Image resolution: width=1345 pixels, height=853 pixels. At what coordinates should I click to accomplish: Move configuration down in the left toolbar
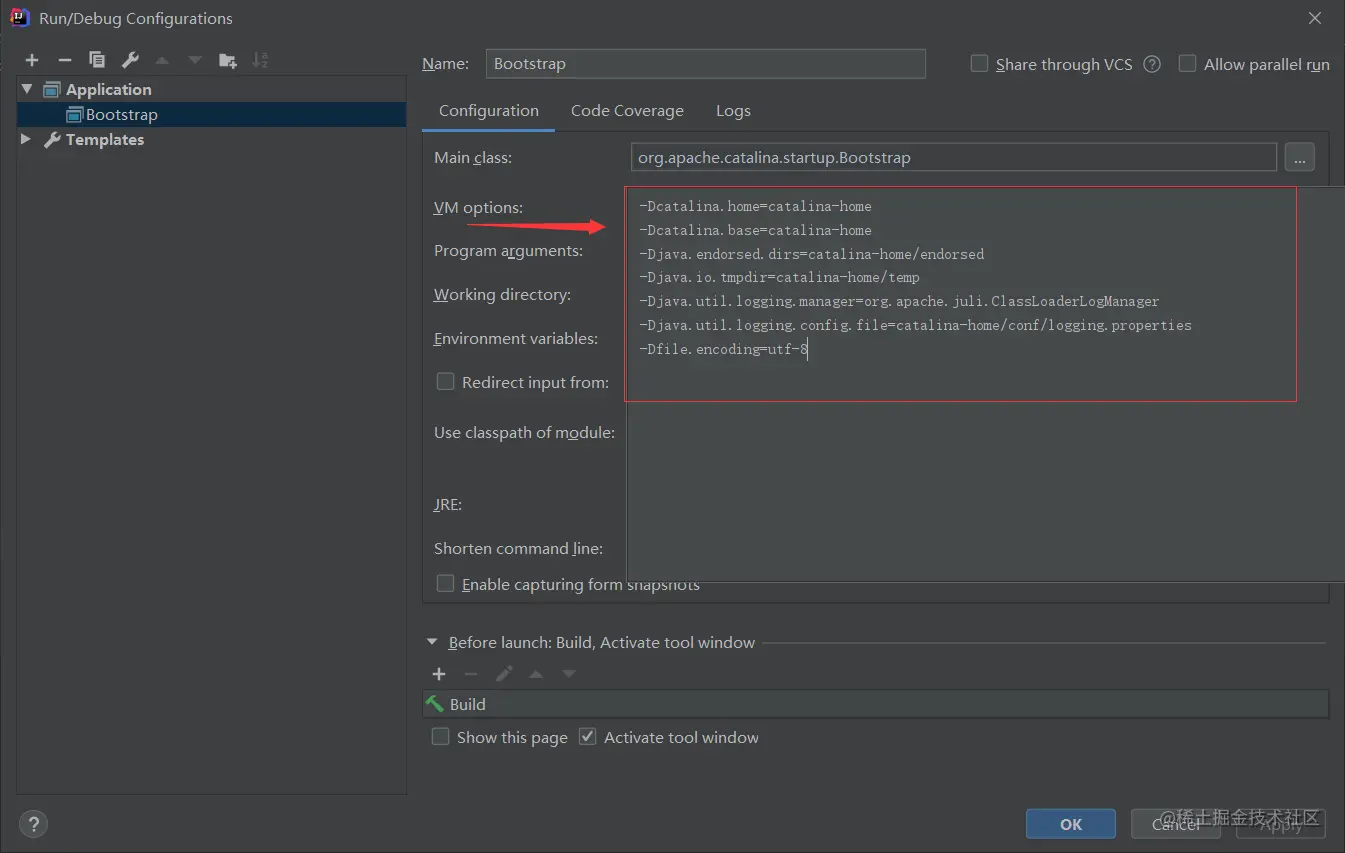pyautogui.click(x=195, y=60)
